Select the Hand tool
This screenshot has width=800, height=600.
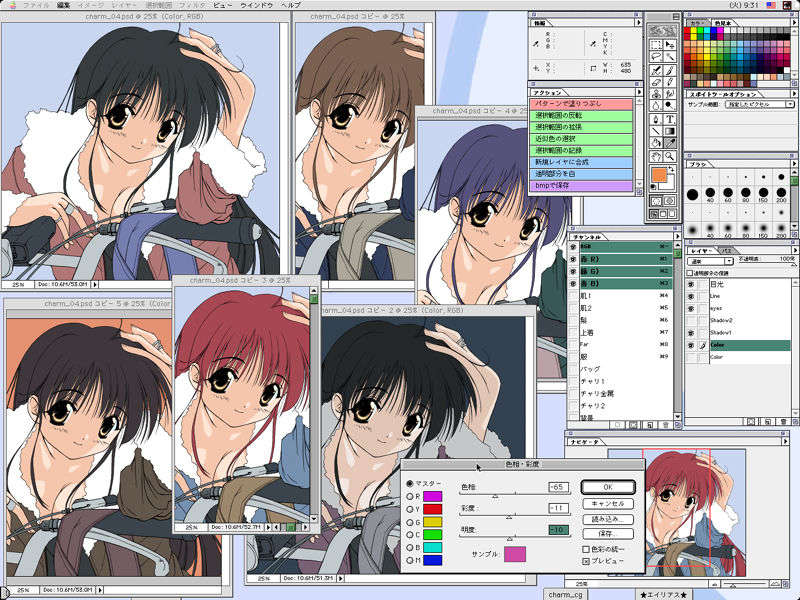(657, 157)
